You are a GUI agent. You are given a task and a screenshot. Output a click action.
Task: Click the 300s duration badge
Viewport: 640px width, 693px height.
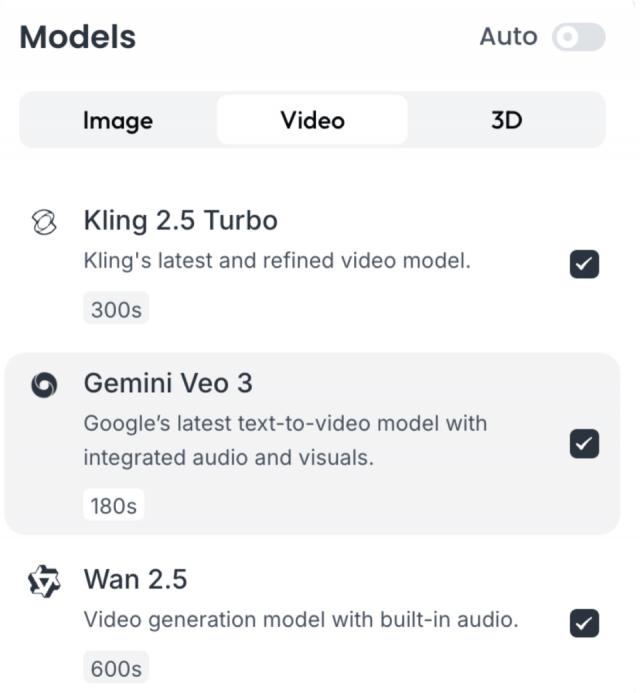click(115, 310)
